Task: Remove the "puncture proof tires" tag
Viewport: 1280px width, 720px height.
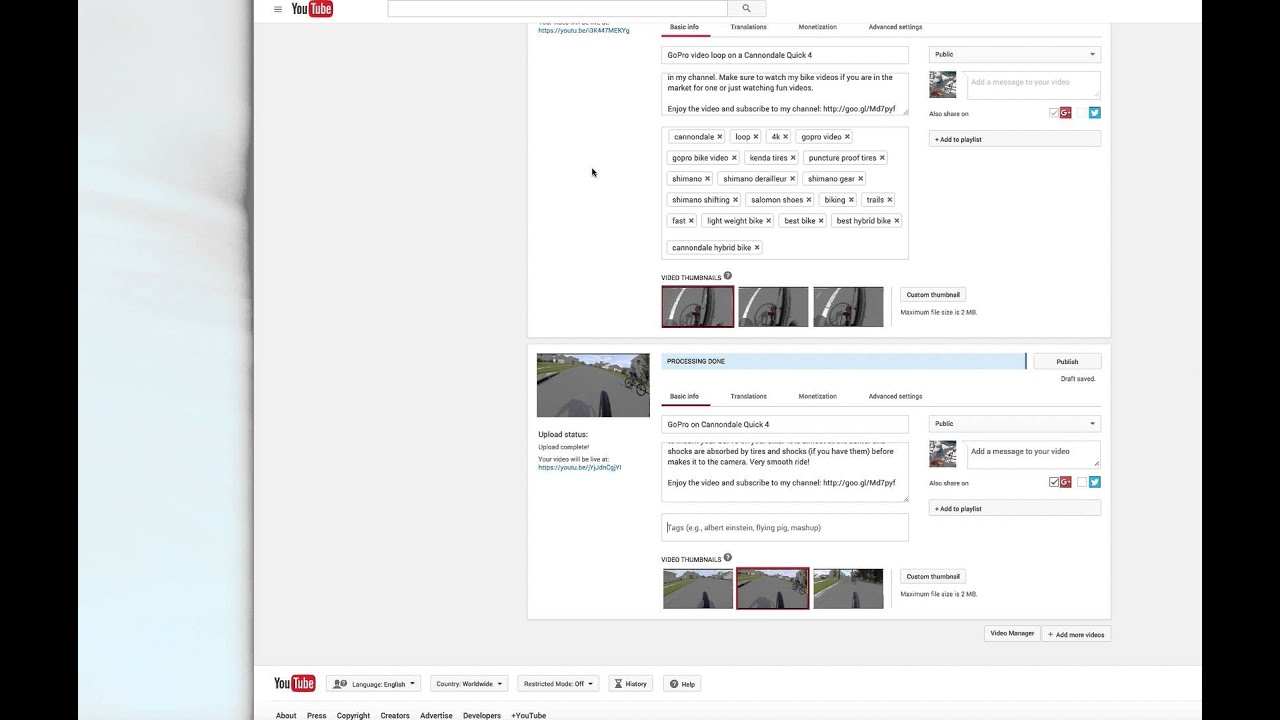Action: click(882, 158)
